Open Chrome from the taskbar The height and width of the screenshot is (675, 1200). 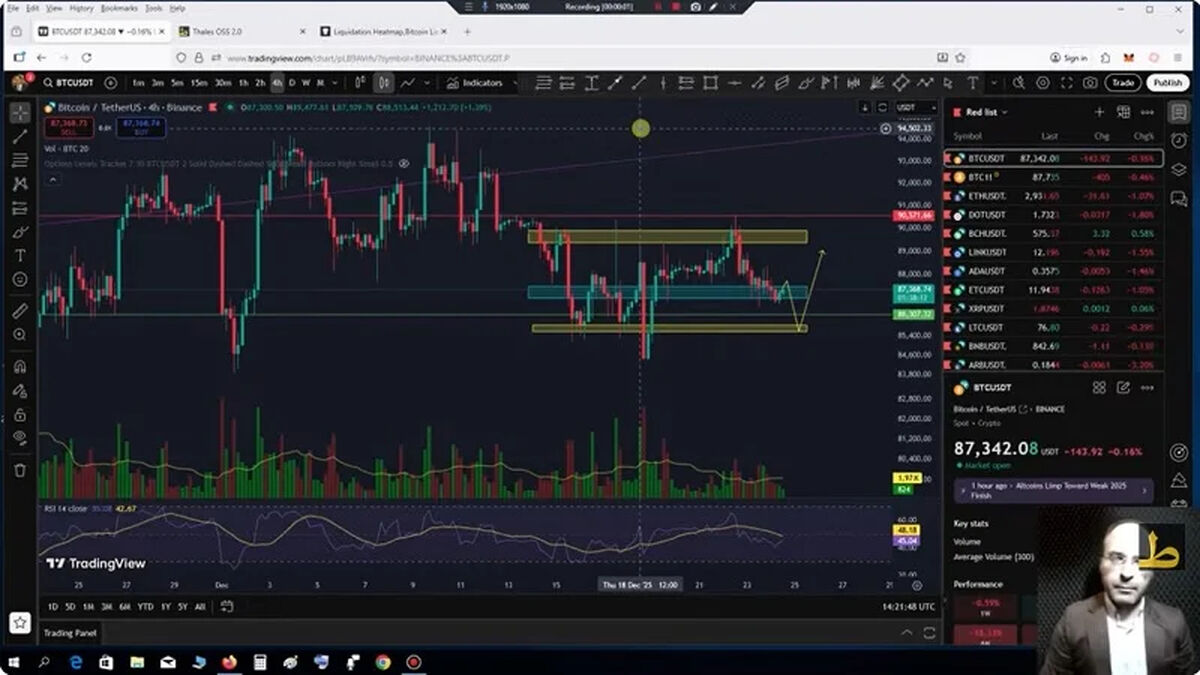383,662
